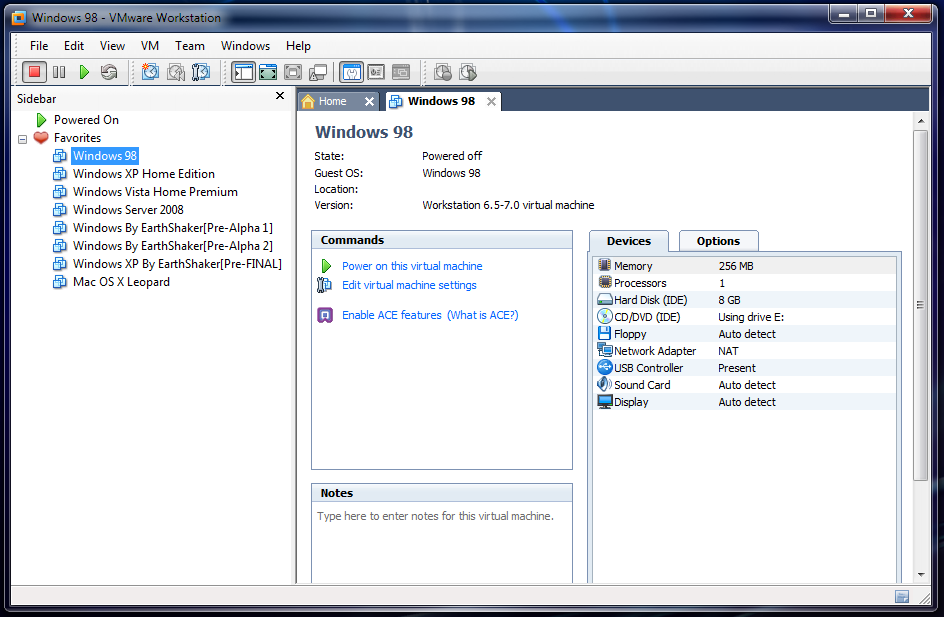The width and height of the screenshot is (944, 617).
Task: Select Windows By EarthShaker[Pre-Alpha 2] VM
Action: pos(172,246)
